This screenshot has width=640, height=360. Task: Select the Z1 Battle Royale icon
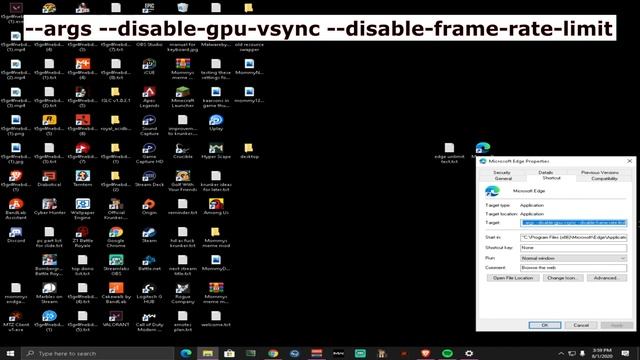point(82,237)
